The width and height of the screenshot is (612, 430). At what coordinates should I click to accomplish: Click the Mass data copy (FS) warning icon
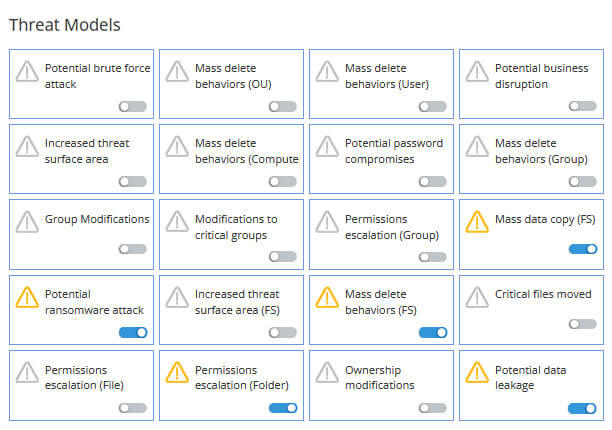(x=477, y=221)
